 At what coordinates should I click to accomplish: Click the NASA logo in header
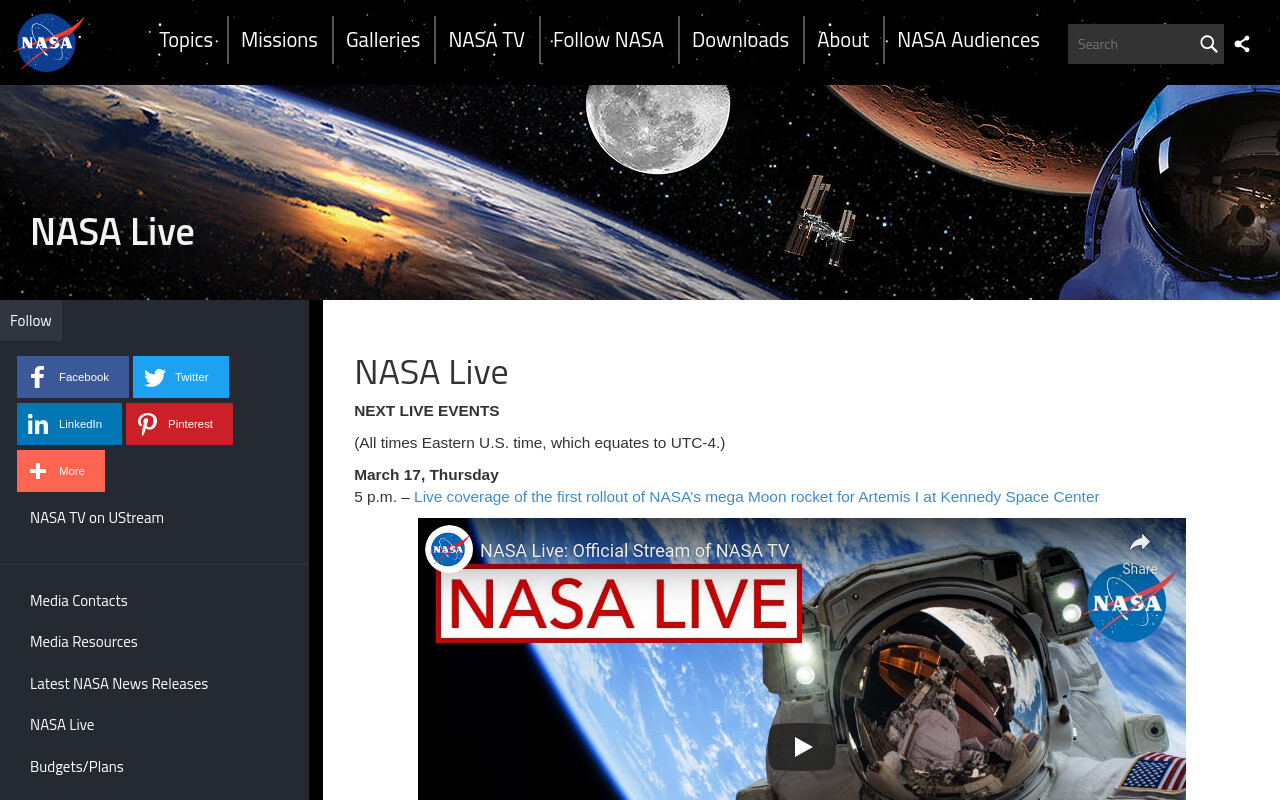pos(49,42)
